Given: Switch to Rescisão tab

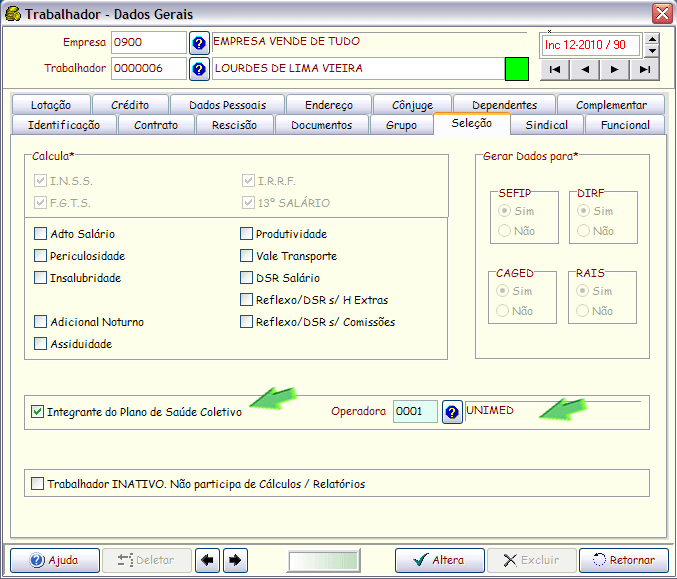Looking at the screenshot, I should (x=234, y=125).
